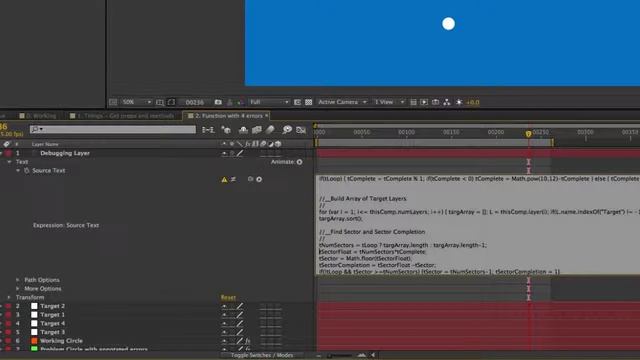The width and height of the screenshot is (640, 360).
Task: Collapse the Source Text property
Action: [18, 171]
